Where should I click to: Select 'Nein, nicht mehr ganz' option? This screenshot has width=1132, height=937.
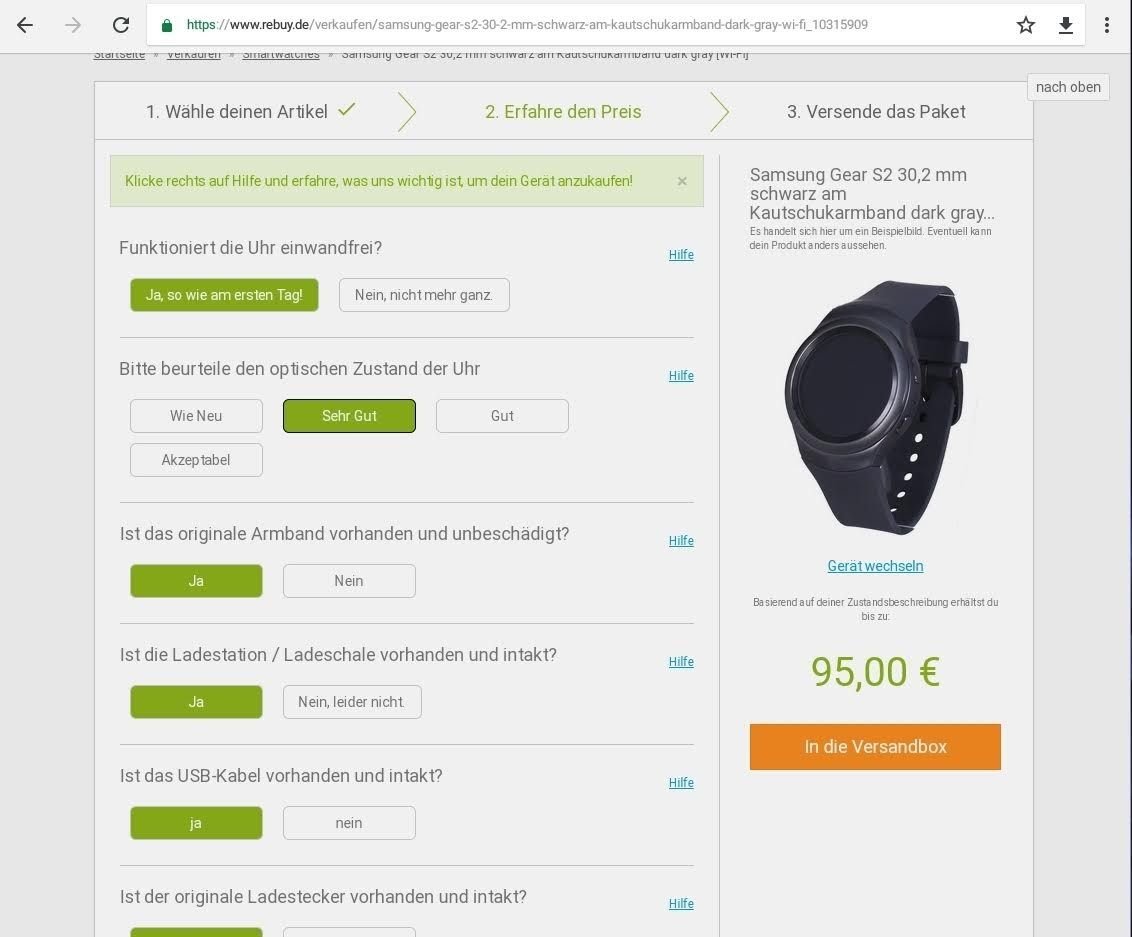(424, 295)
